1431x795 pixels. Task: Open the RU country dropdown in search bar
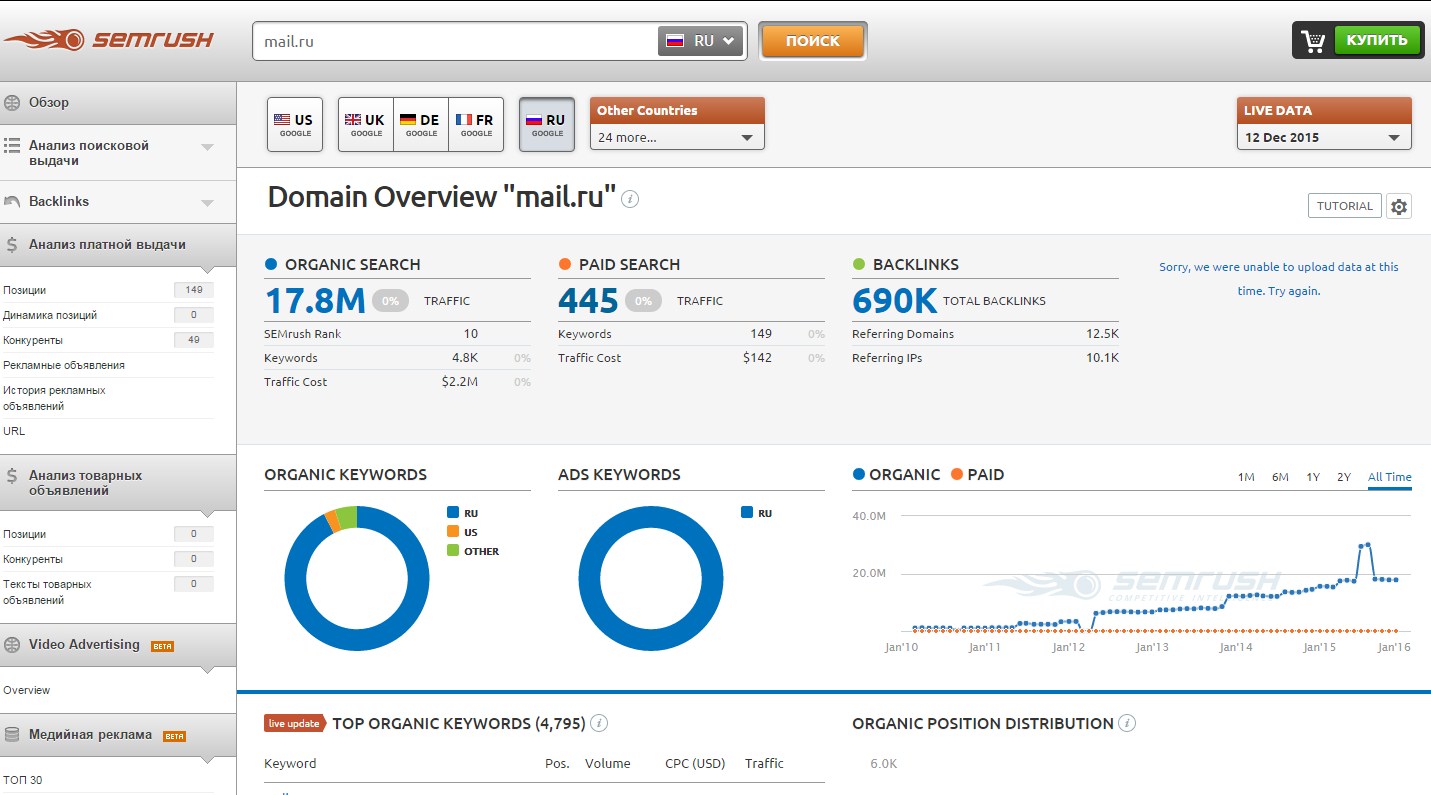pos(701,41)
